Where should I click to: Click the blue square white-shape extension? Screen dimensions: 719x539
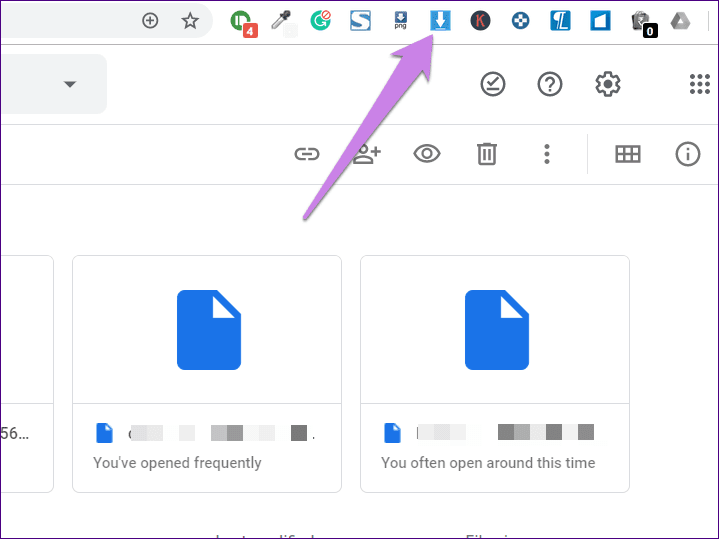[600, 21]
